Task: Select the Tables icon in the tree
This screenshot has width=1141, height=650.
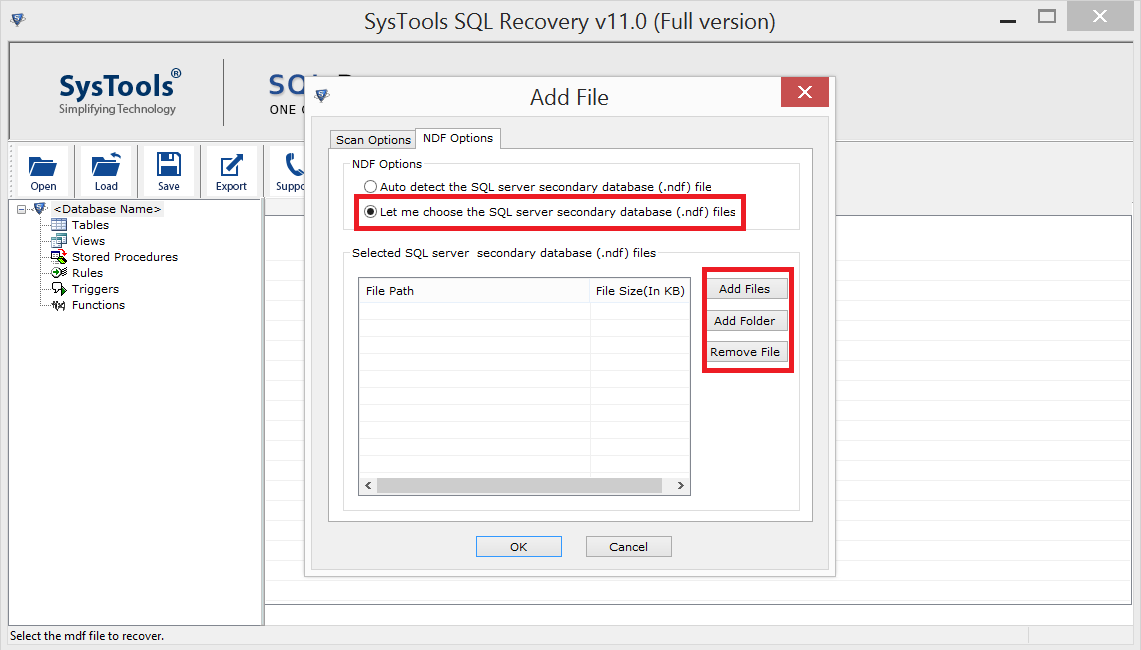Action: click(x=59, y=225)
